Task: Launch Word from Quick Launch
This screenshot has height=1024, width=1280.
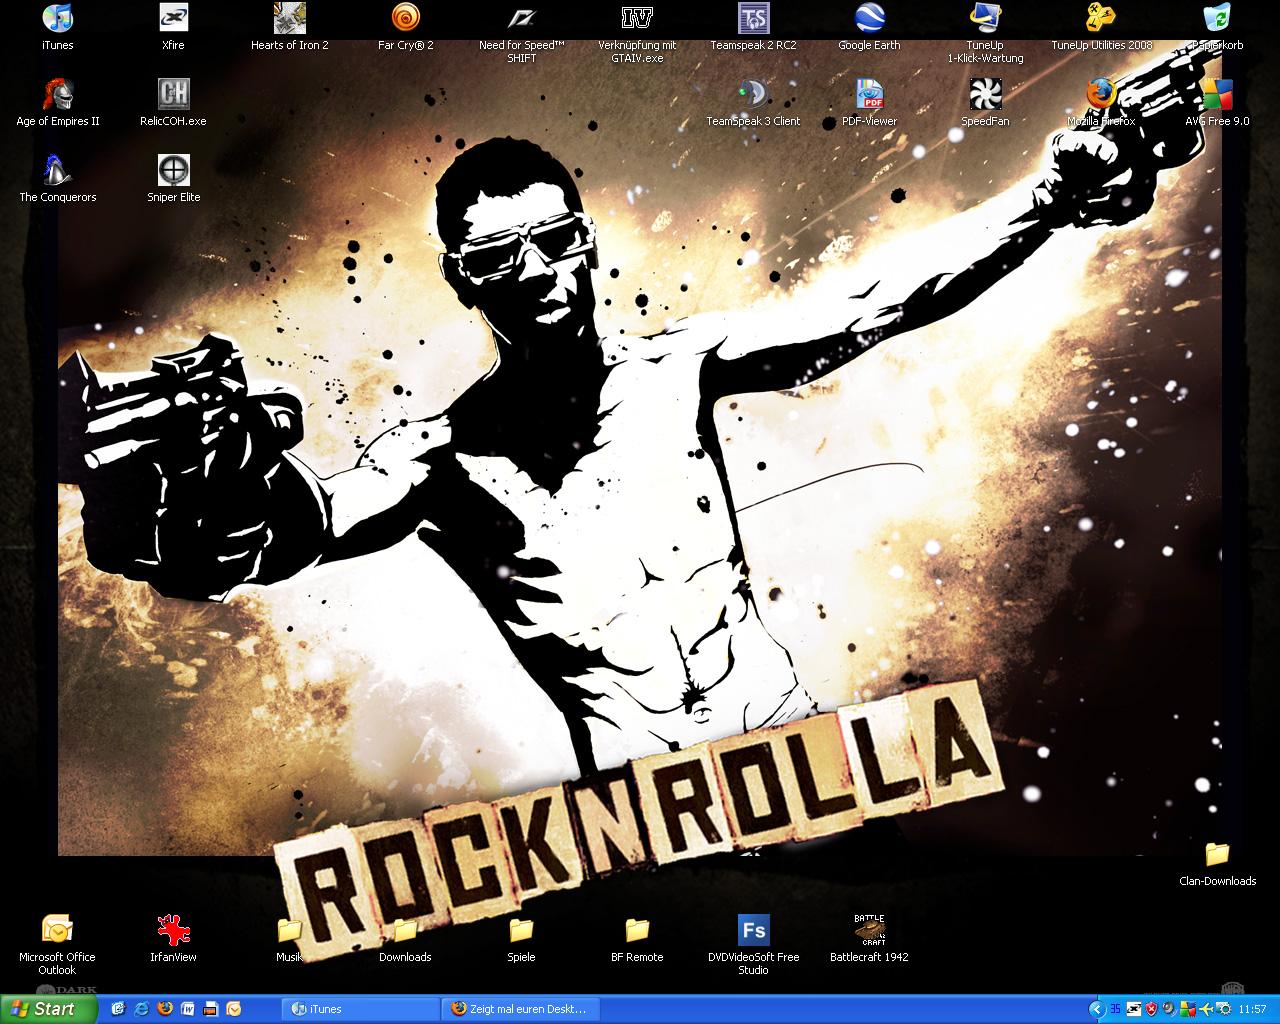Action: [188, 1009]
